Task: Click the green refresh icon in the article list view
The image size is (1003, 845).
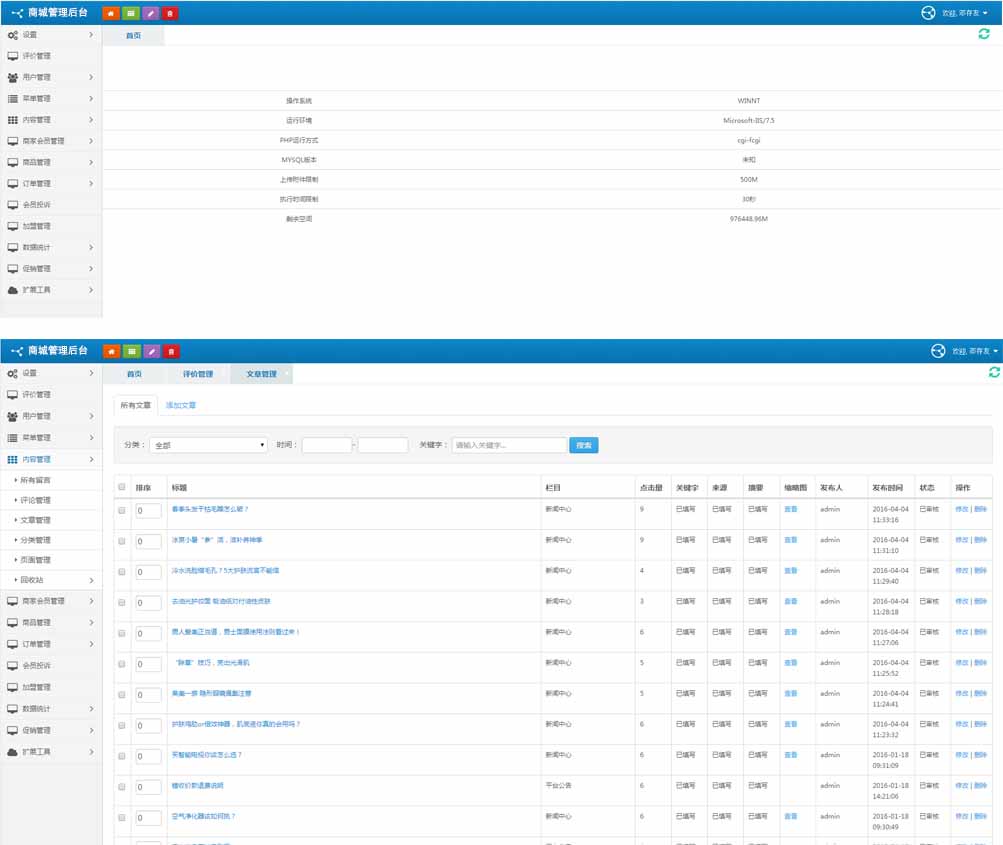Action: [993, 372]
